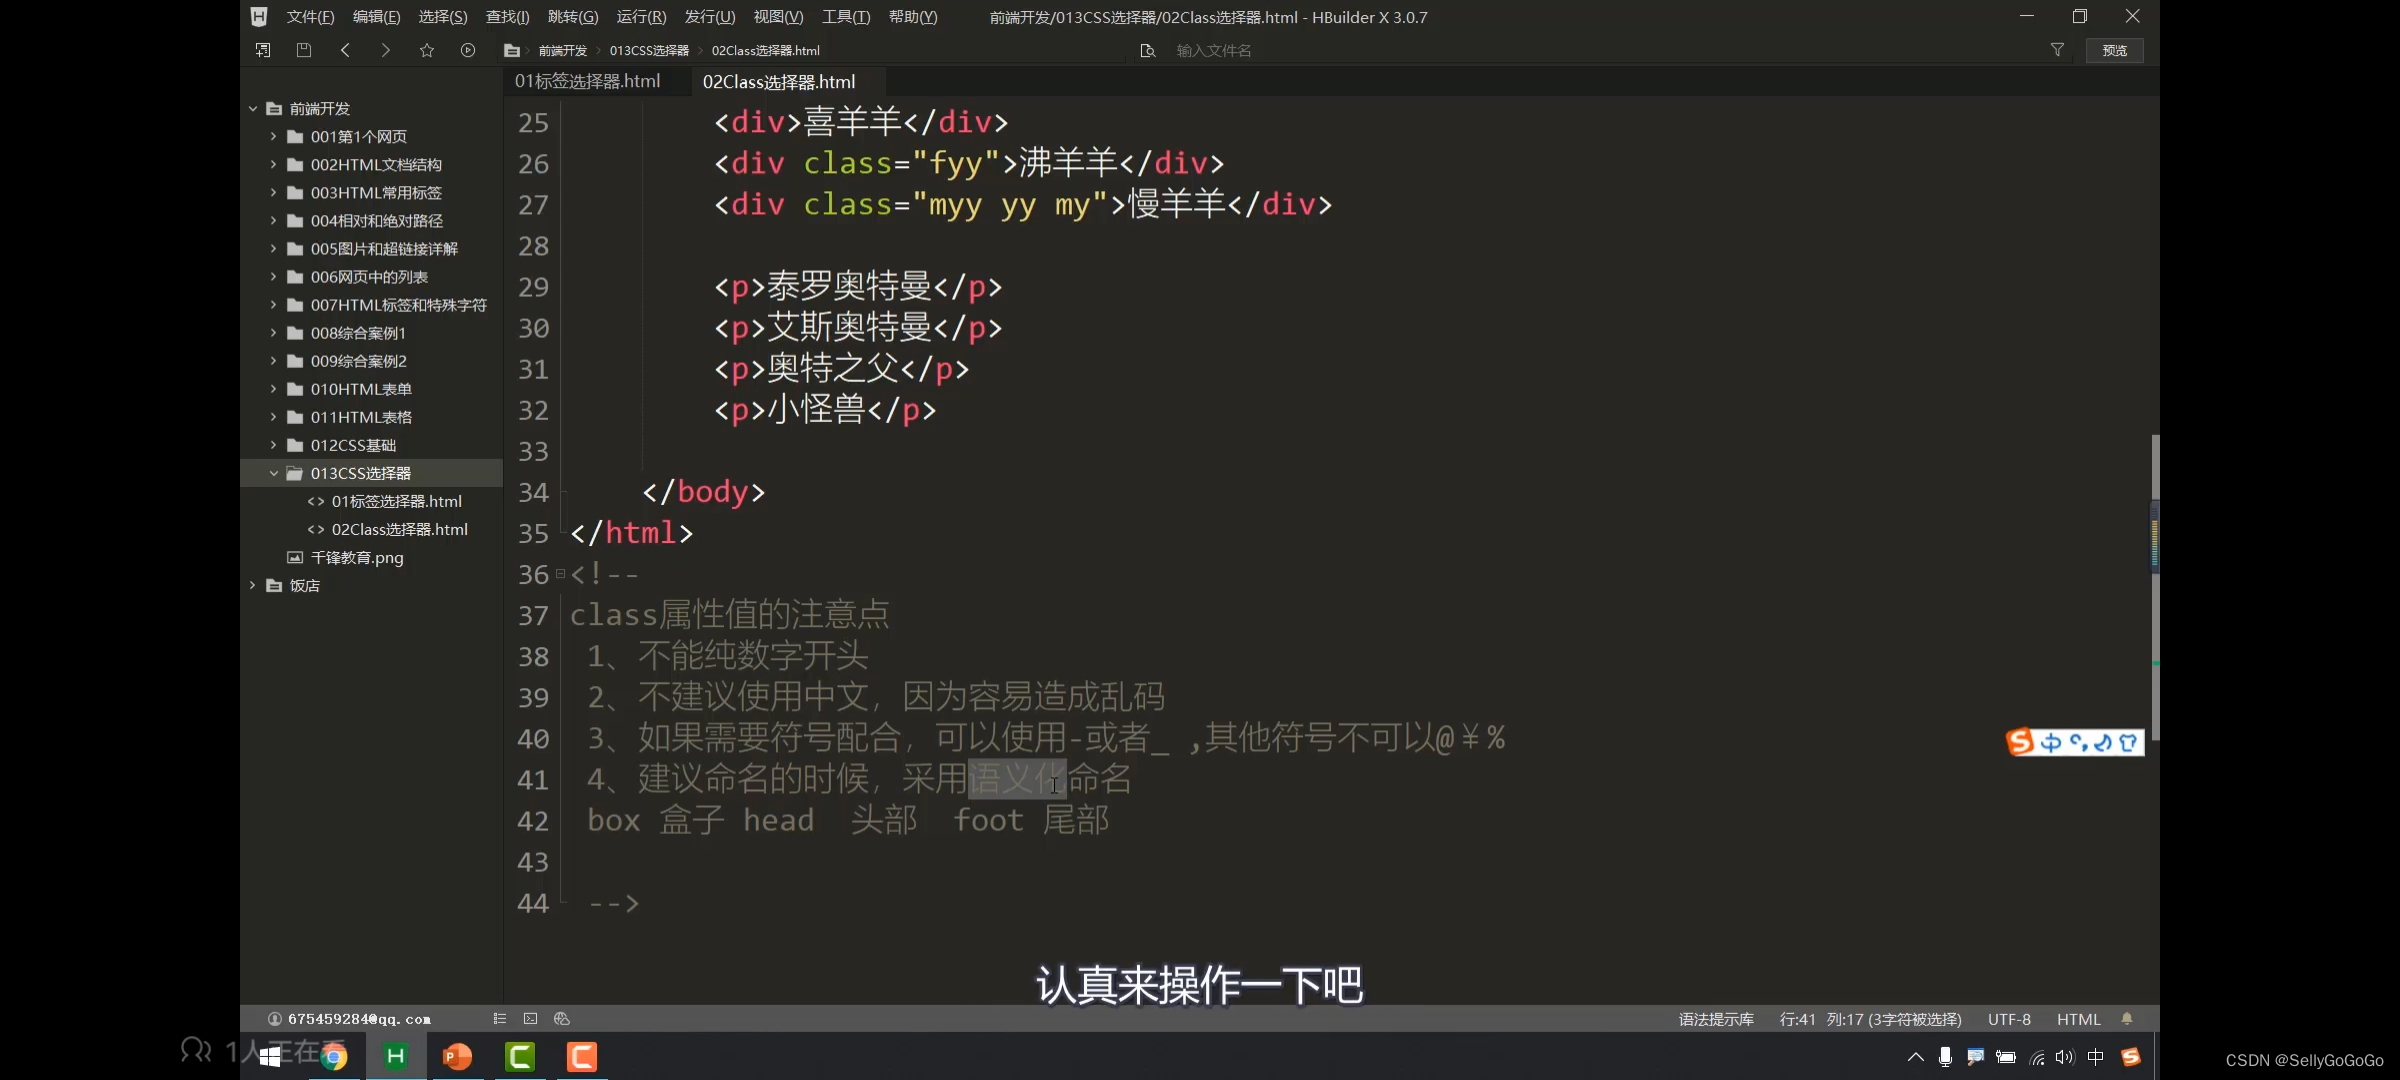This screenshot has height=1080, width=2400.
Task: Switch to the 01标签选择器.html tab
Action: point(586,81)
